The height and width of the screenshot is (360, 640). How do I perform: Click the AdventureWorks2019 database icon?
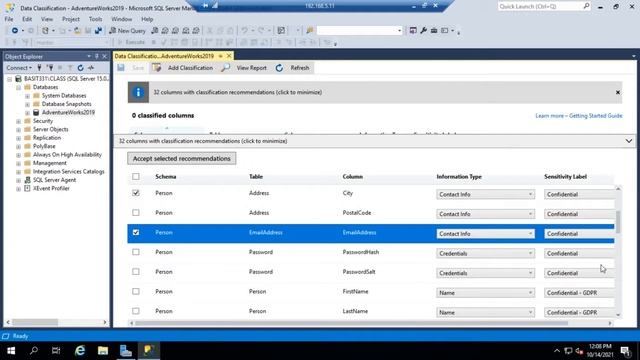(36, 112)
